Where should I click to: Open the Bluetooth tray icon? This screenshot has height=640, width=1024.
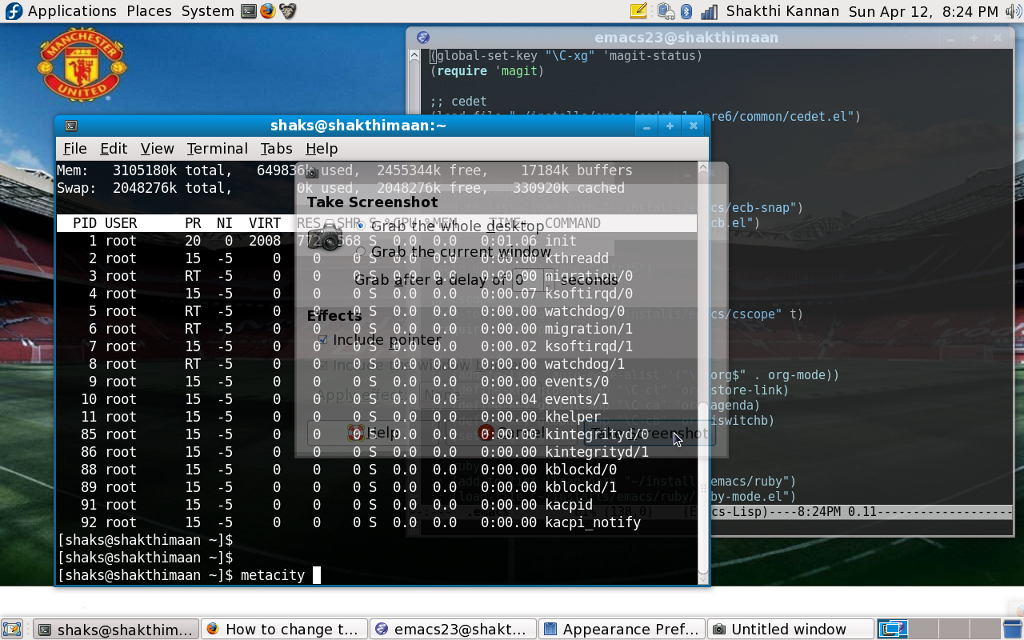(686, 11)
